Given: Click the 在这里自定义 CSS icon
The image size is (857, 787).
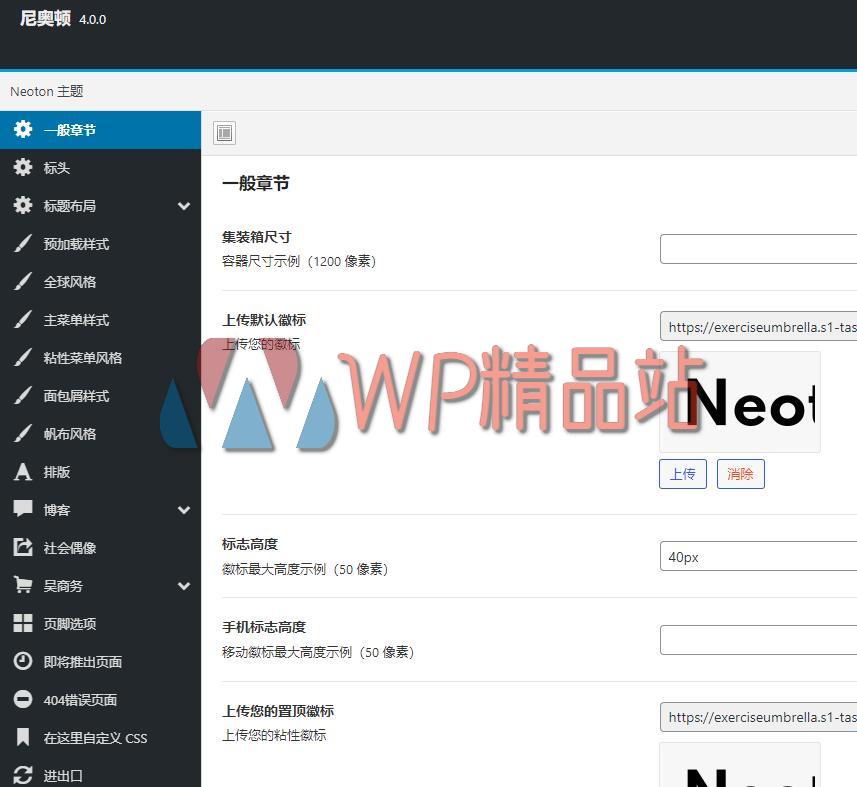Looking at the screenshot, I should coord(22,737).
